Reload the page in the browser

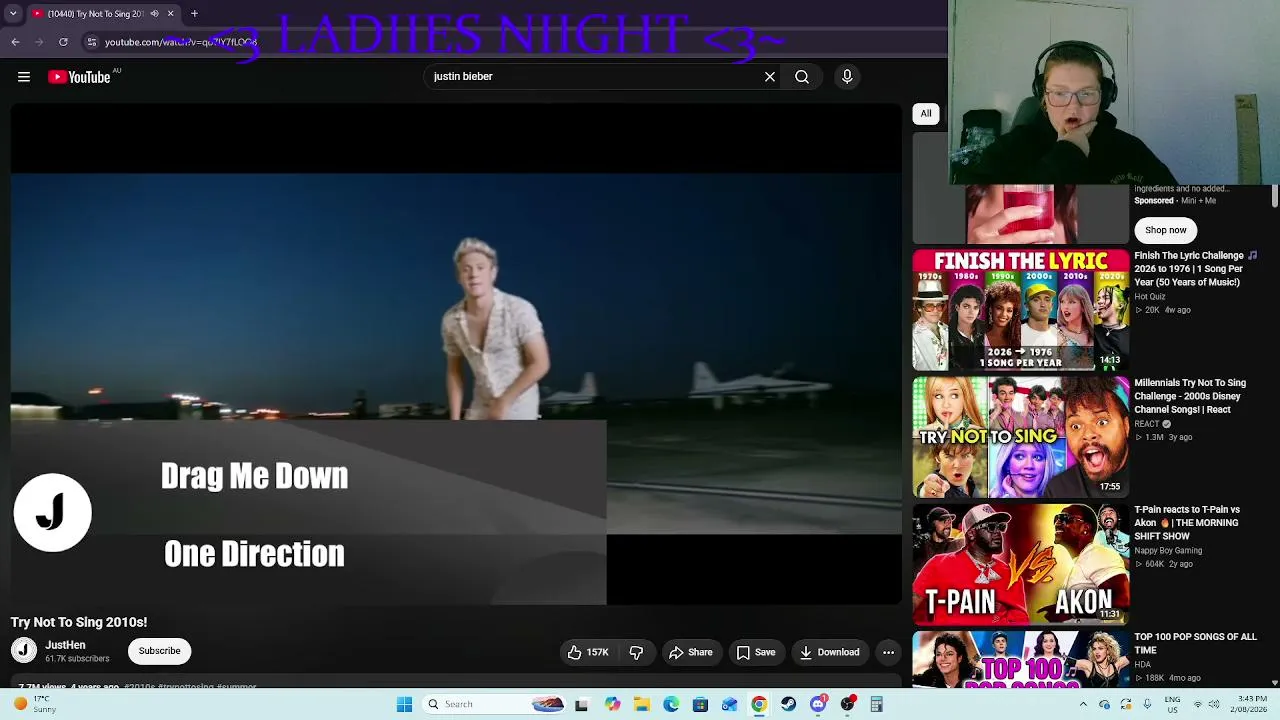point(63,42)
